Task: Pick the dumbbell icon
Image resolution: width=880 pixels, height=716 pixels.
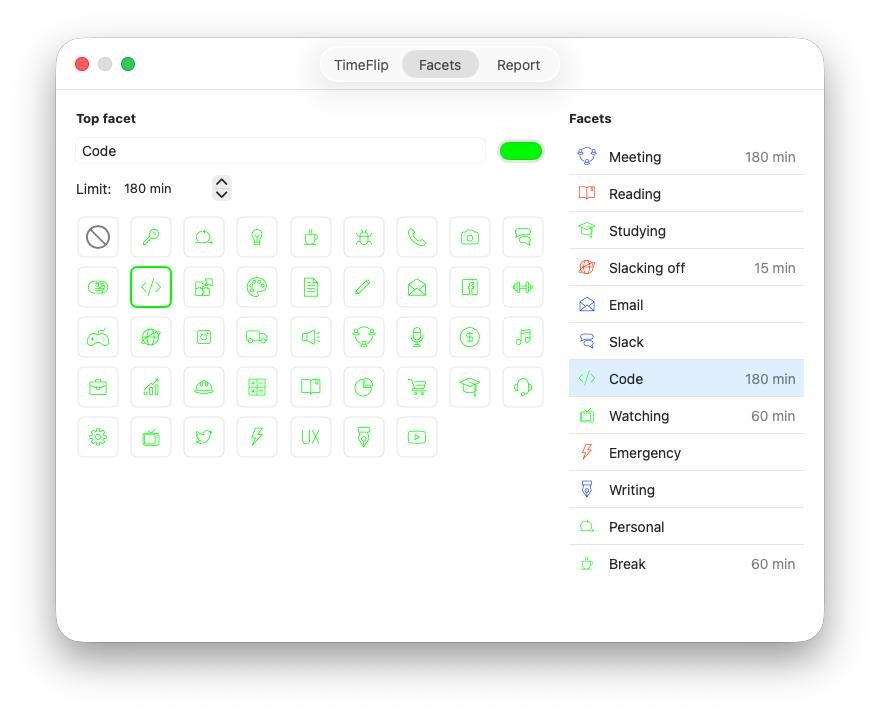Action: pyautogui.click(x=523, y=287)
